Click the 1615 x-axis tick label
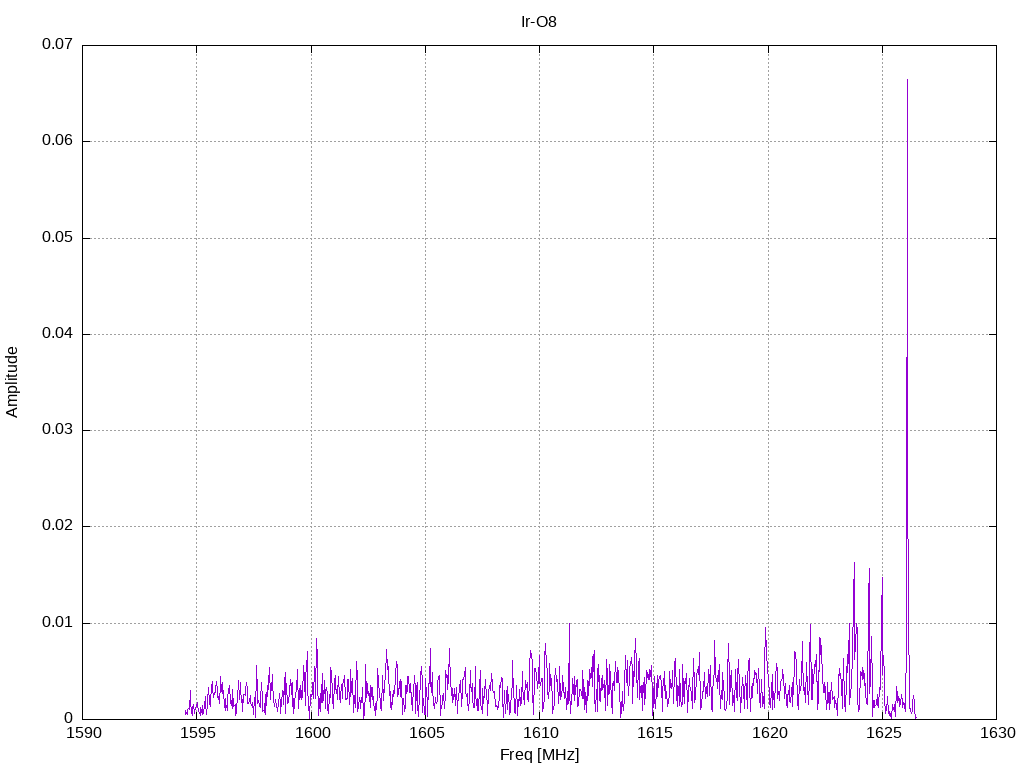The height and width of the screenshot is (768, 1024). tap(654, 733)
